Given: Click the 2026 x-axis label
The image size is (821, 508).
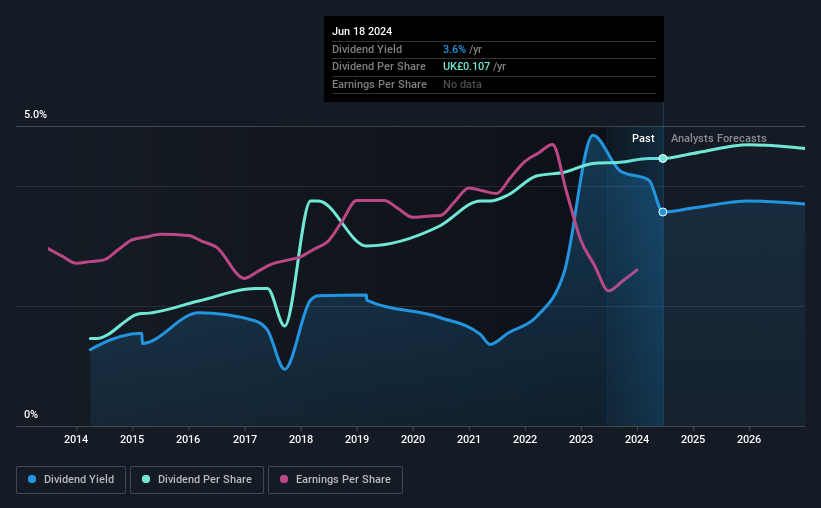Looking at the screenshot, I should pyautogui.click(x=749, y=439).
